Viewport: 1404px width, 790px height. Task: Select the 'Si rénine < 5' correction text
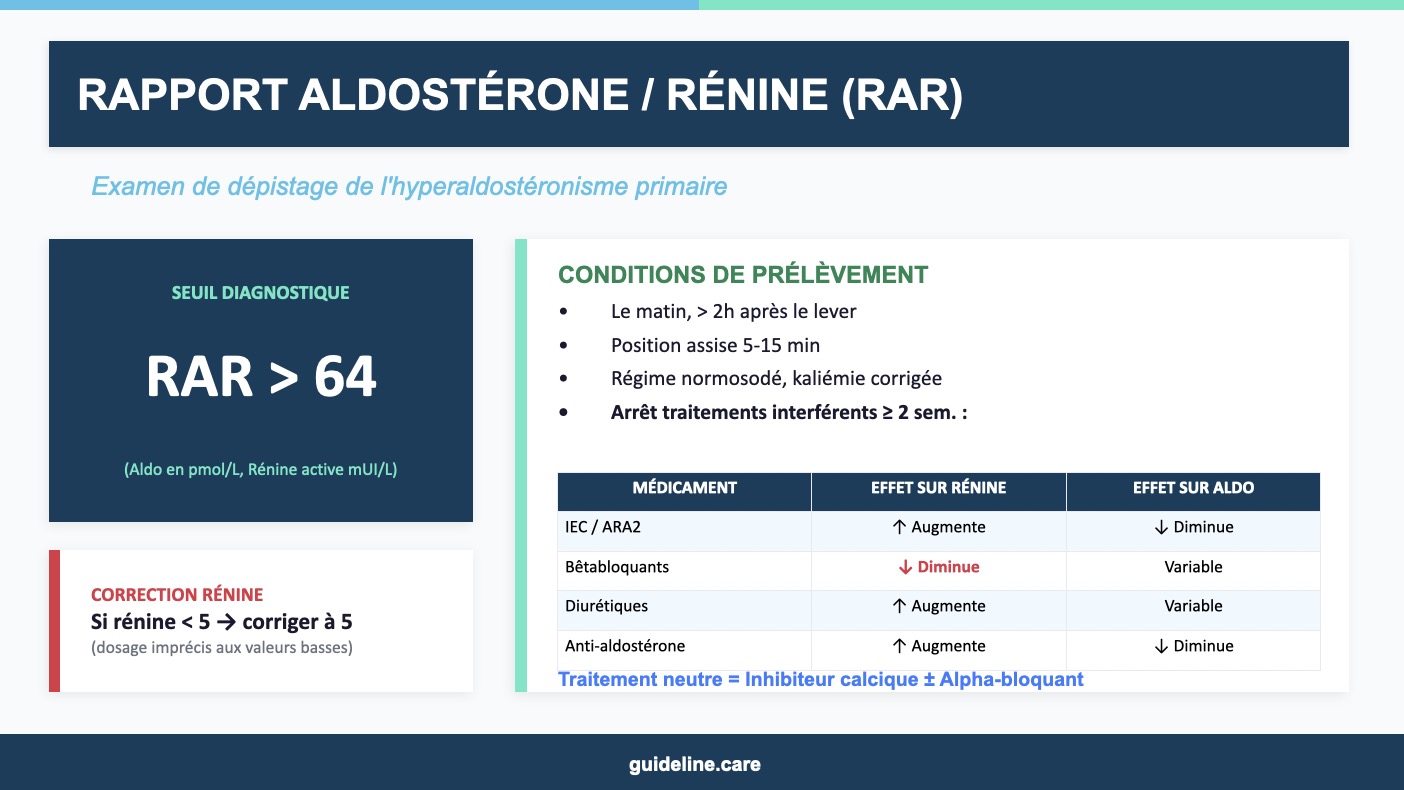(221, 622)
